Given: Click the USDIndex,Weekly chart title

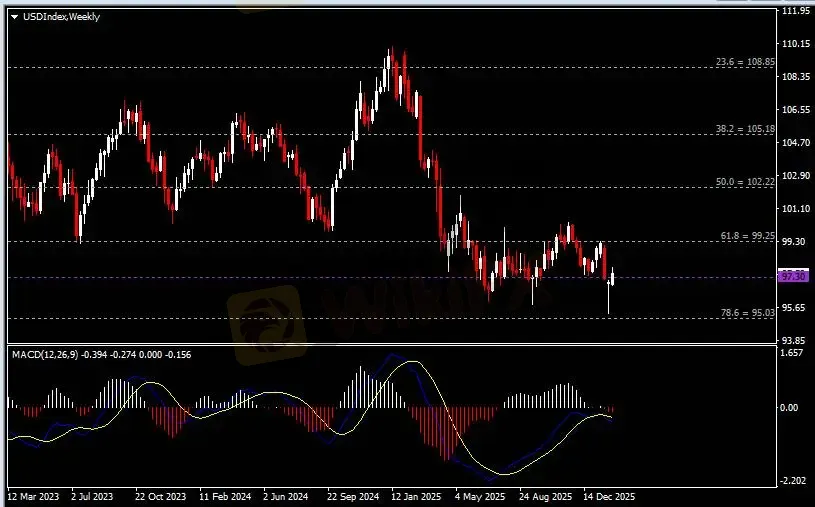Looking at the screenshot, I should [x=61, y=17].
